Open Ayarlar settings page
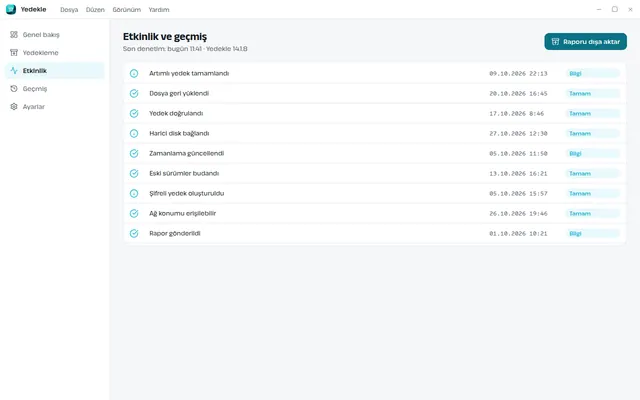 pyautogui.click(x=55, y=107)
